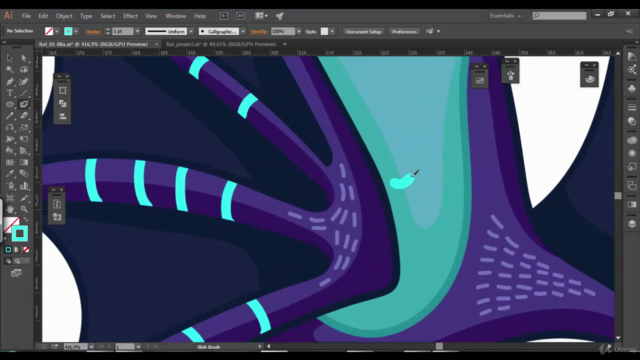Open the Layers panel icon
This screenshot has width=640, height=360.
pyautogui.click(x=632, y=224)
